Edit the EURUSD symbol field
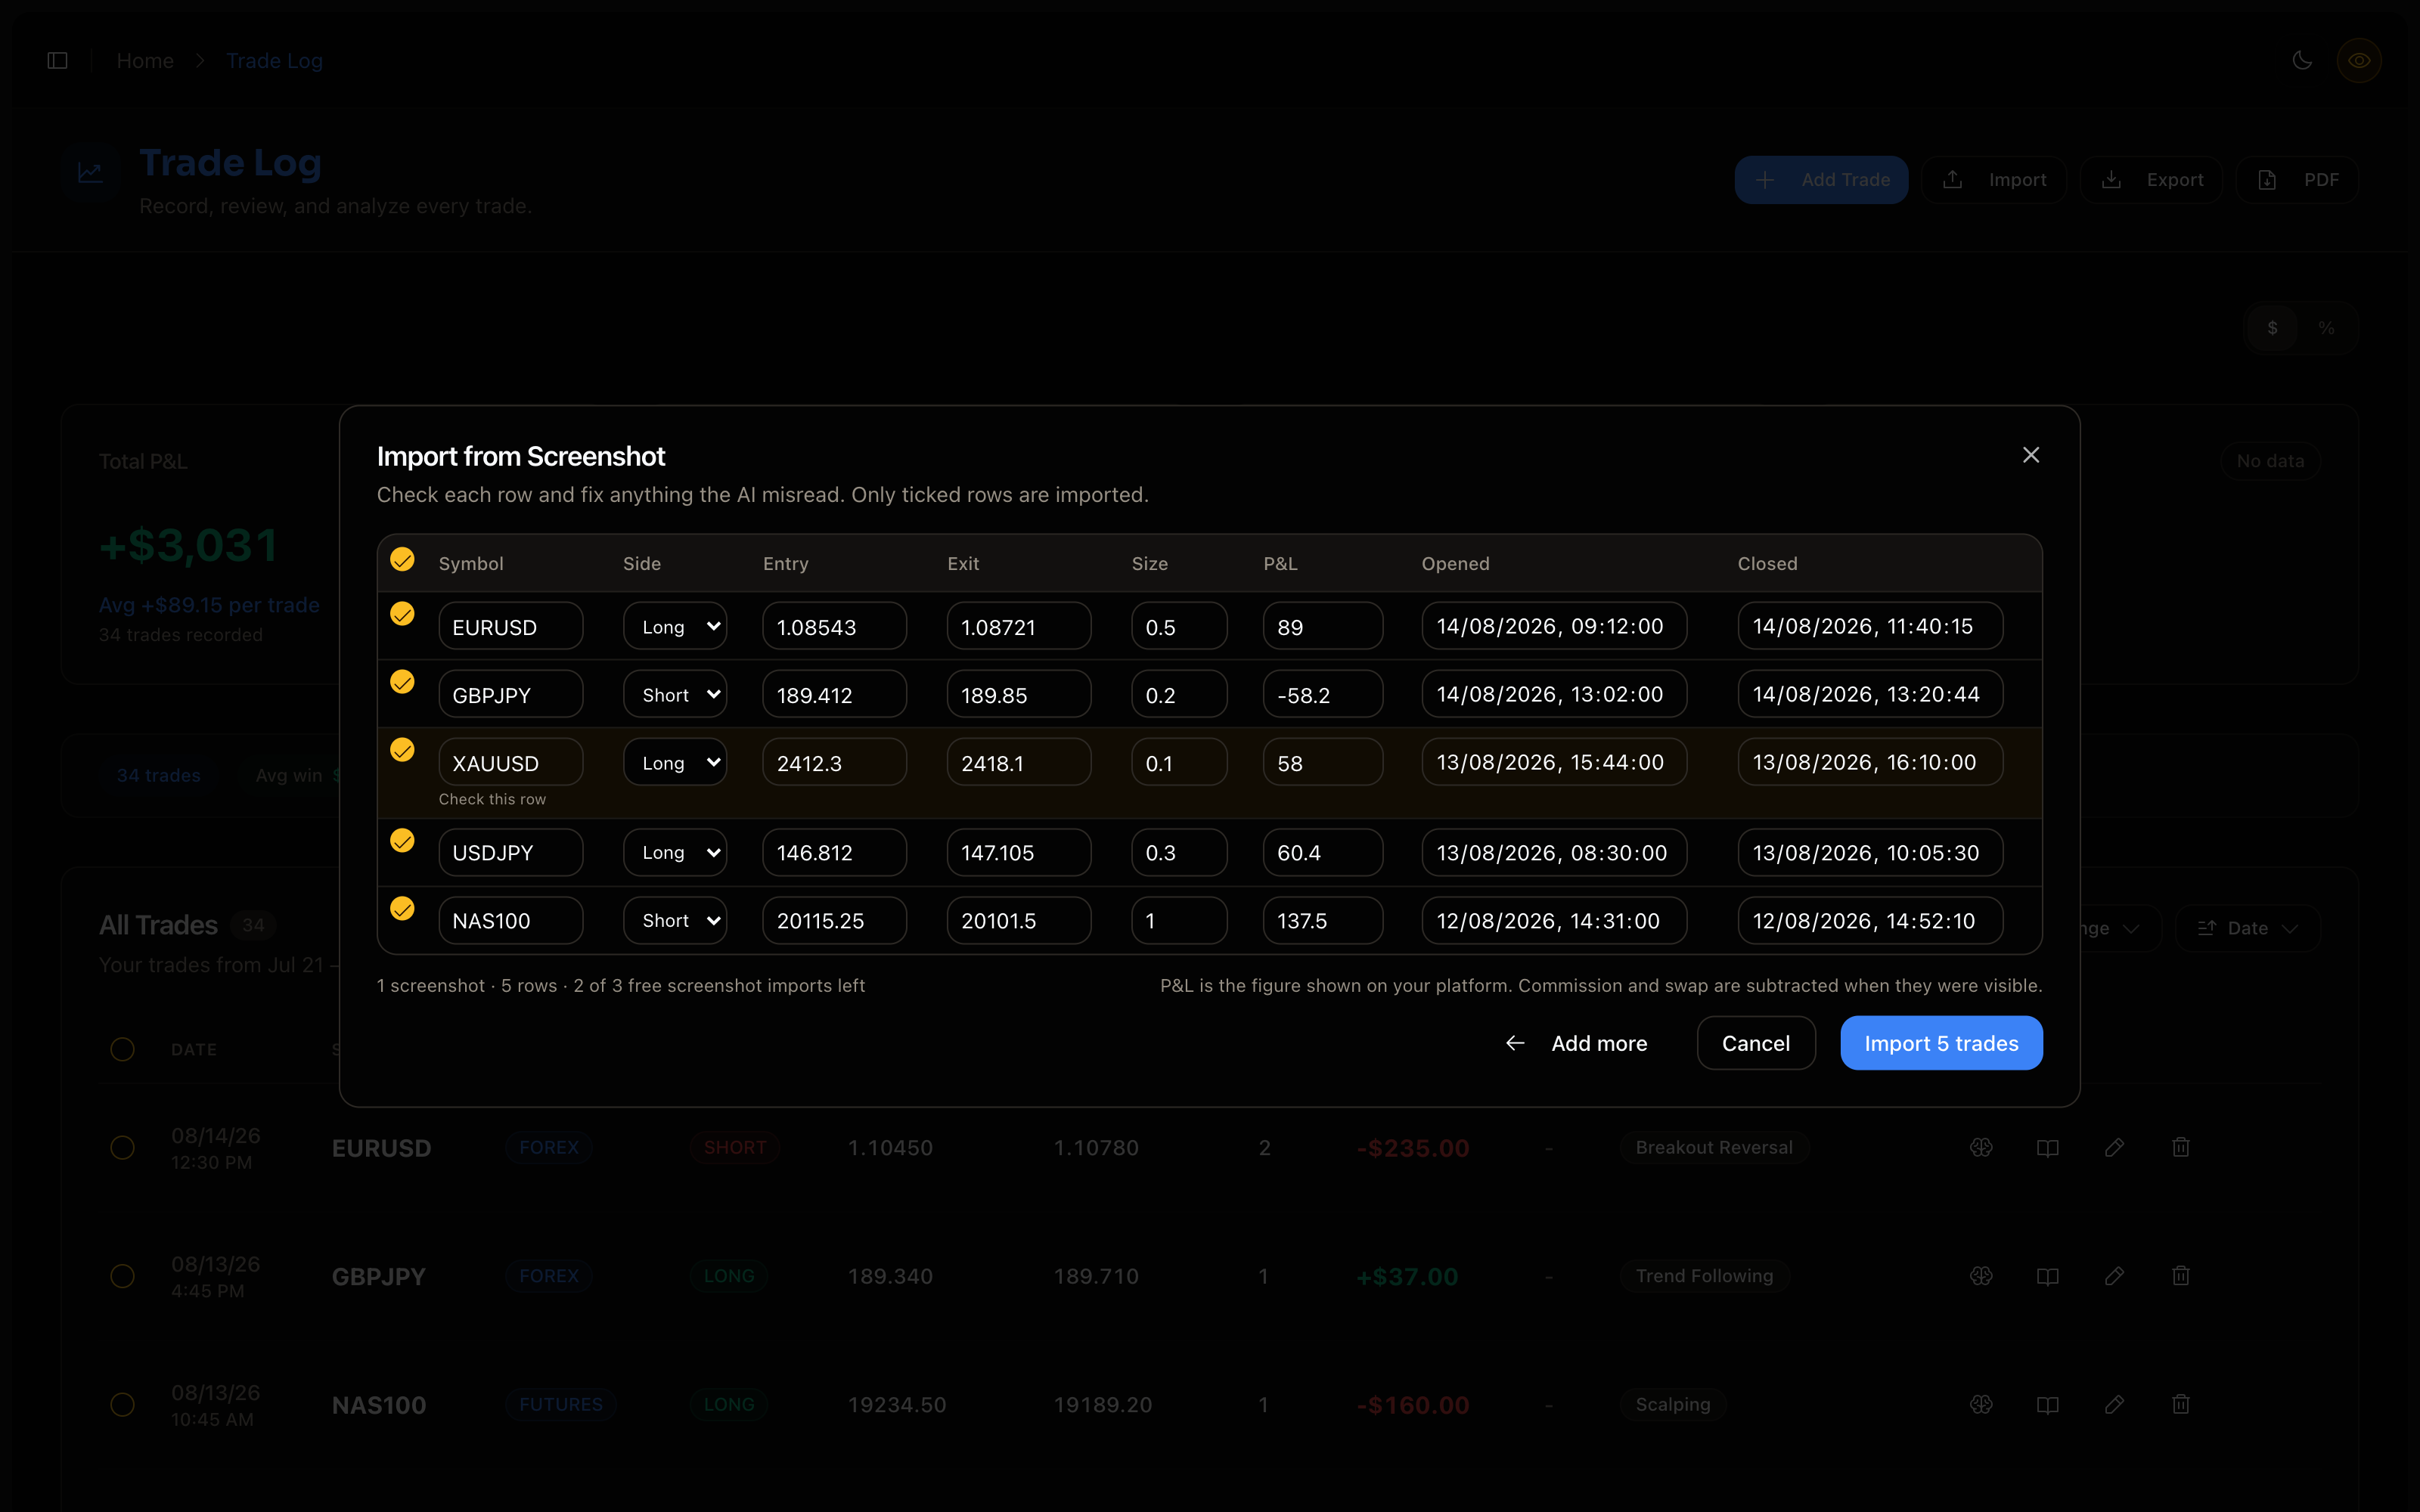Screen dimensions: 2420x1512 (511, 626)
